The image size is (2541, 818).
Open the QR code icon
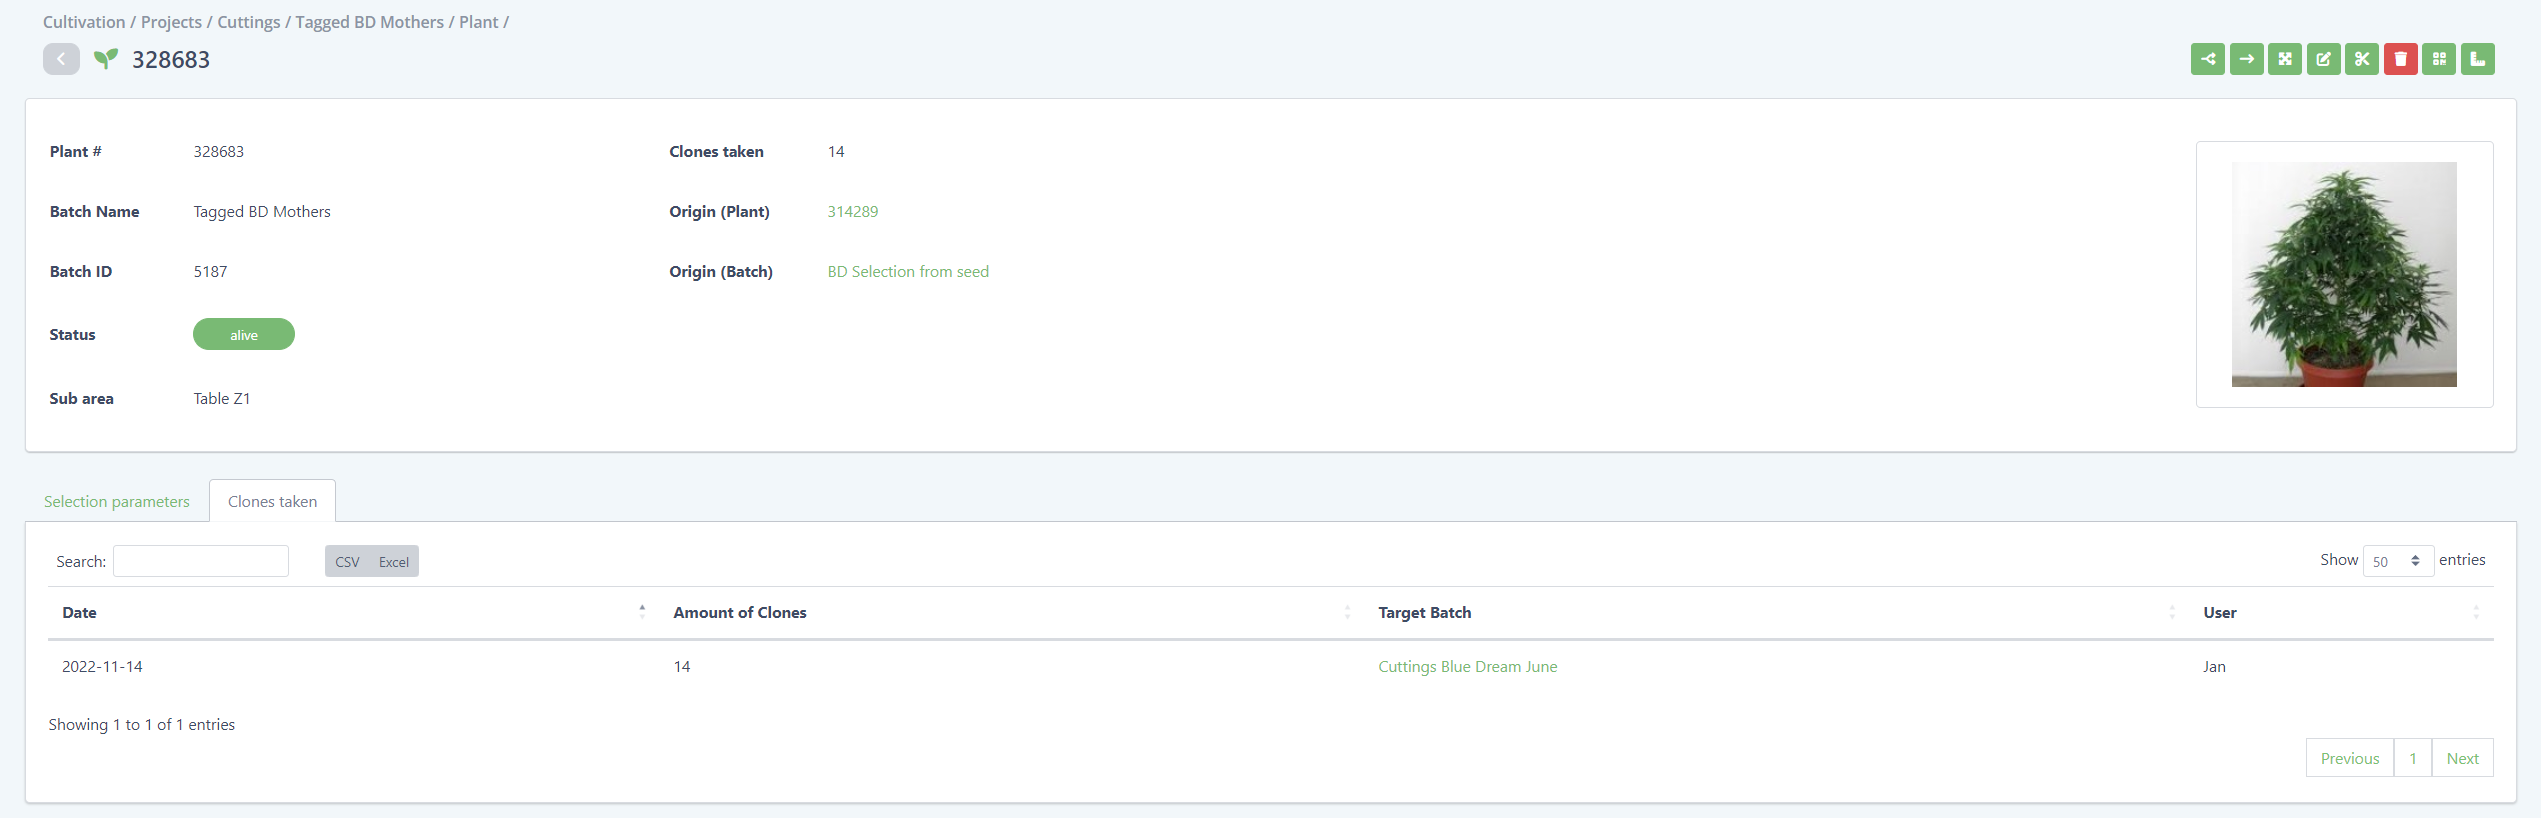tap(2438, 59)
